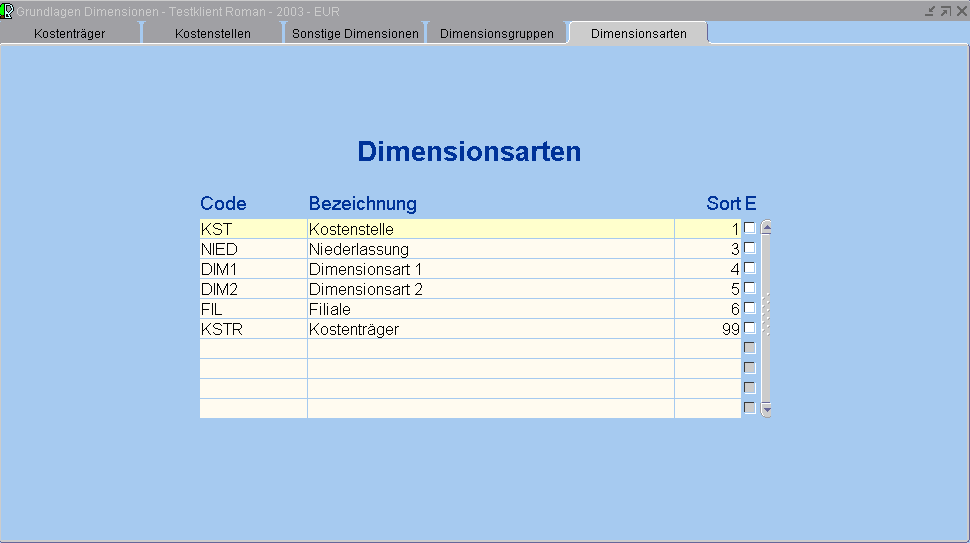Switch to the Kostenträger tab

(69, 34)
